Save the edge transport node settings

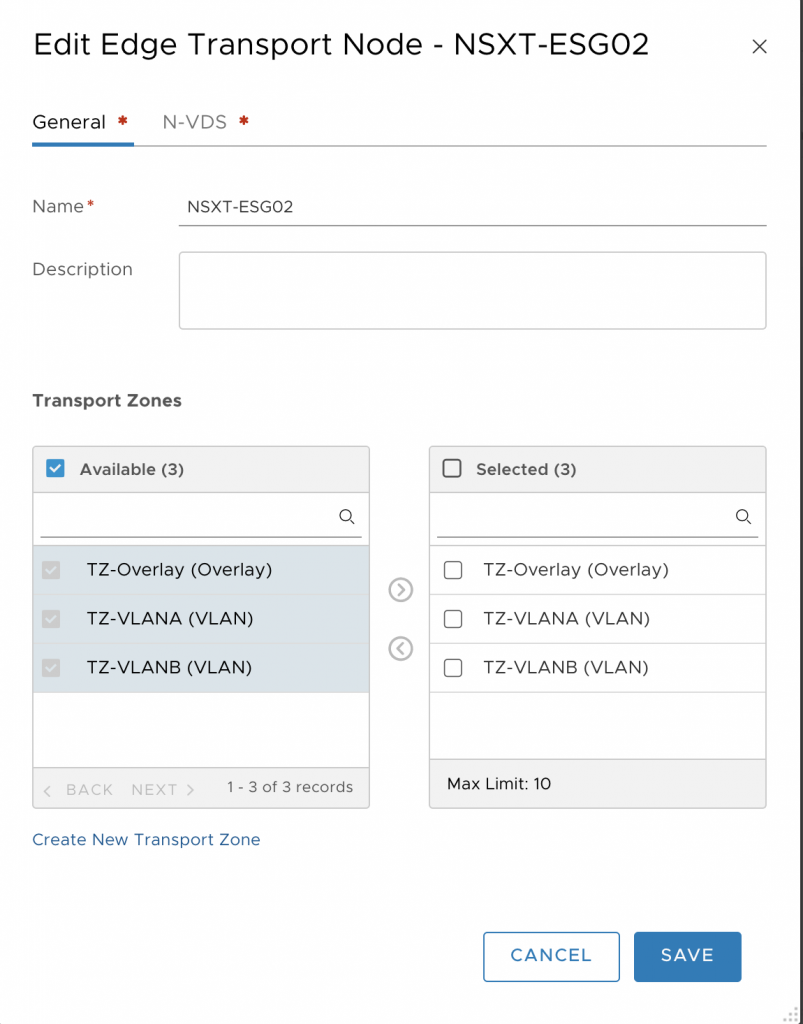pos(687,956)
